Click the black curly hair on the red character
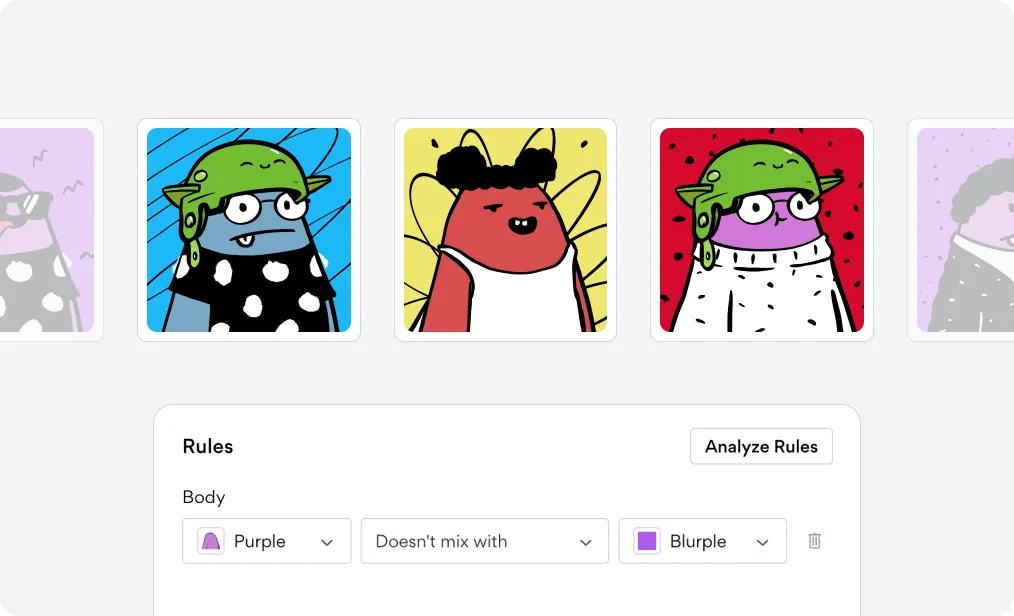This screenshot has height=616, width=1014. tap(497, 167)
